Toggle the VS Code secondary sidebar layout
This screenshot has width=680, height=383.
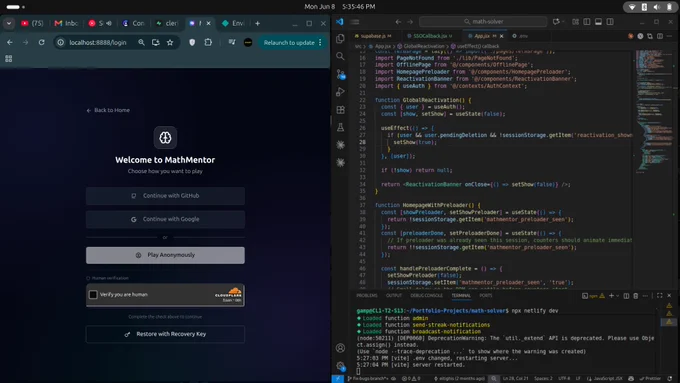[x=610, y=22]
